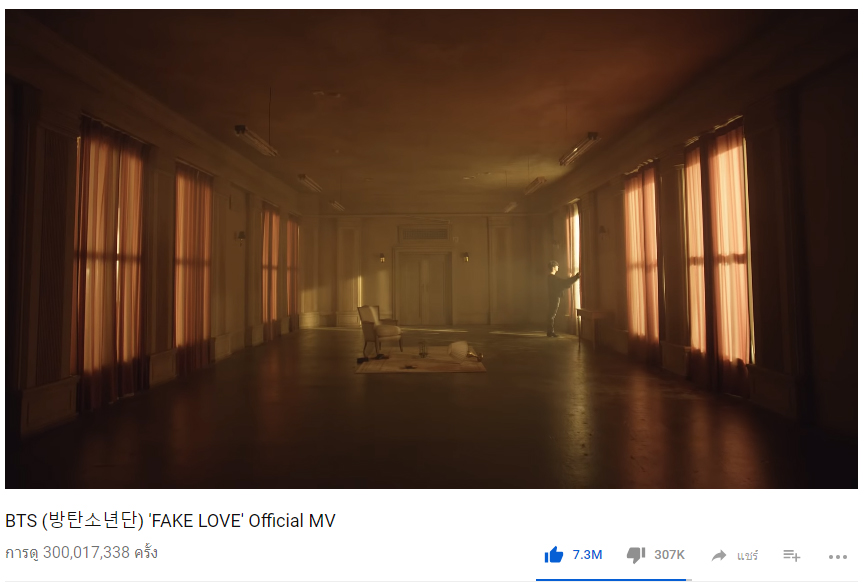Screen dimensions: 864x584
Task: Click the rightmost bright curtained window
Action: point(719,249)
